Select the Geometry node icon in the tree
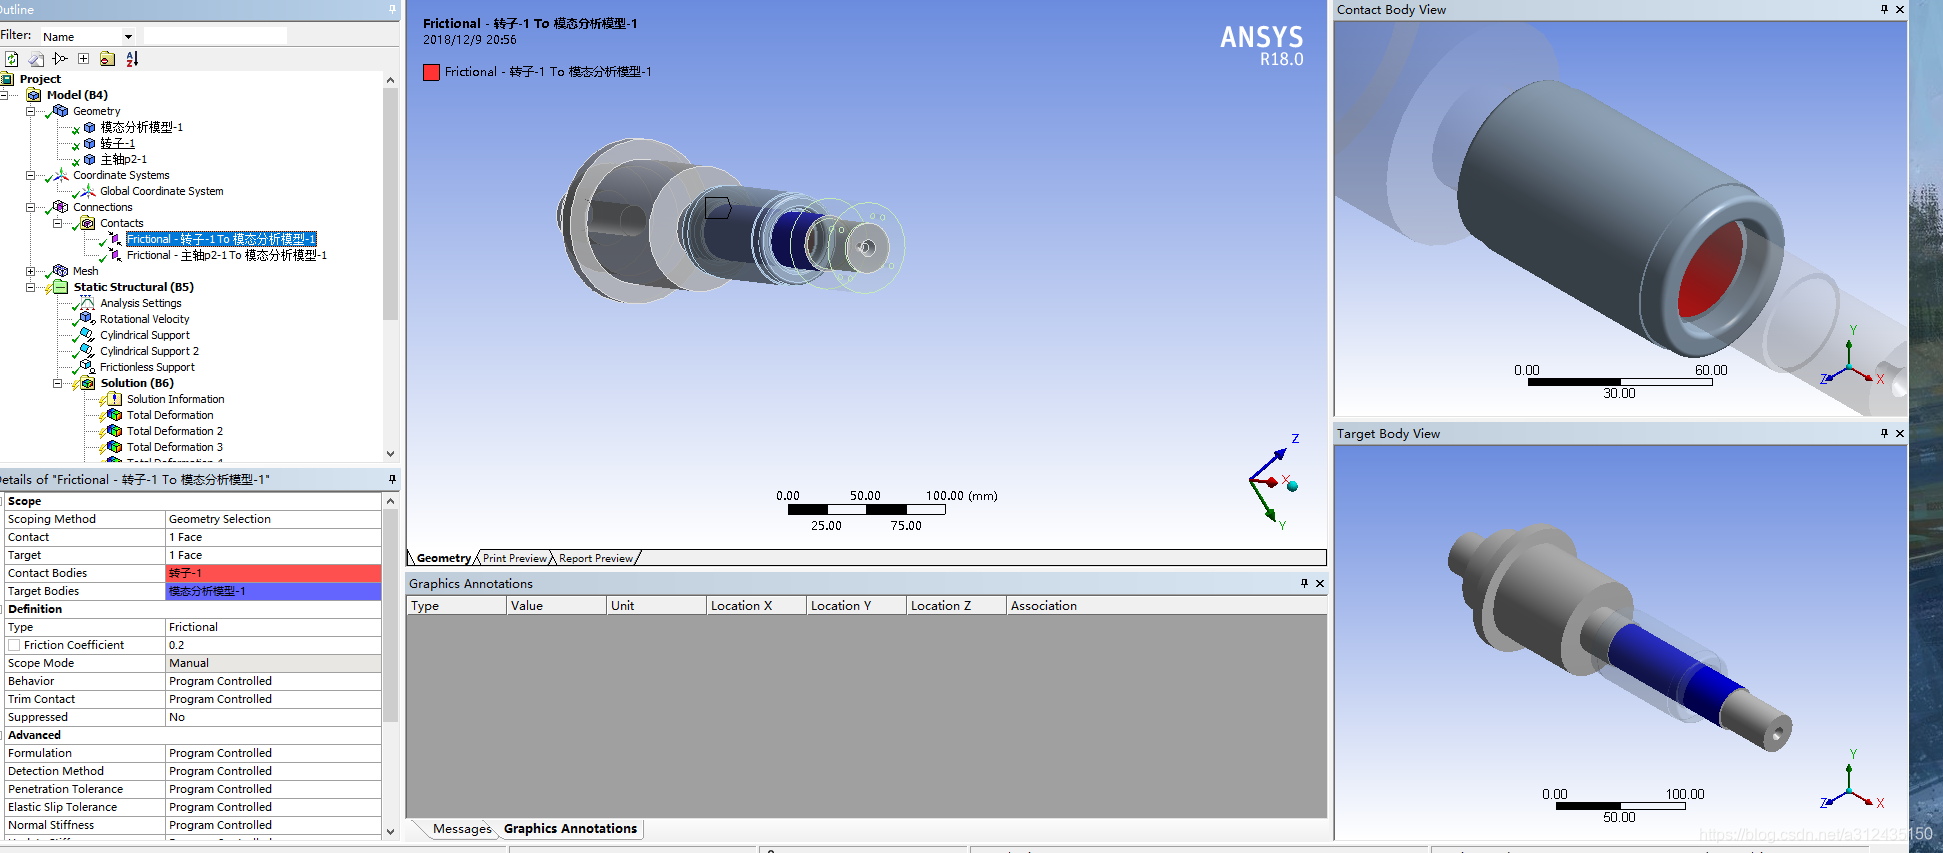The height and width of the screenshot is (853, 1943). (61, 111)
